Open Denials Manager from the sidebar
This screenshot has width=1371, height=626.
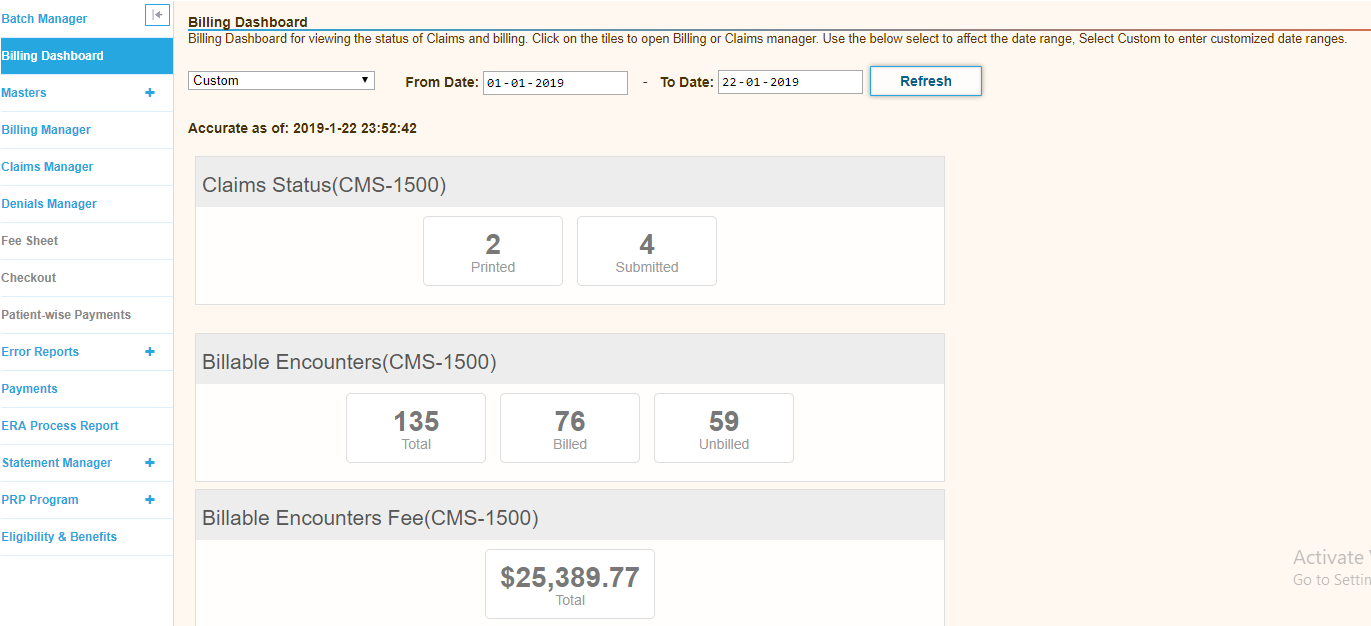click(x=49, y=204)
